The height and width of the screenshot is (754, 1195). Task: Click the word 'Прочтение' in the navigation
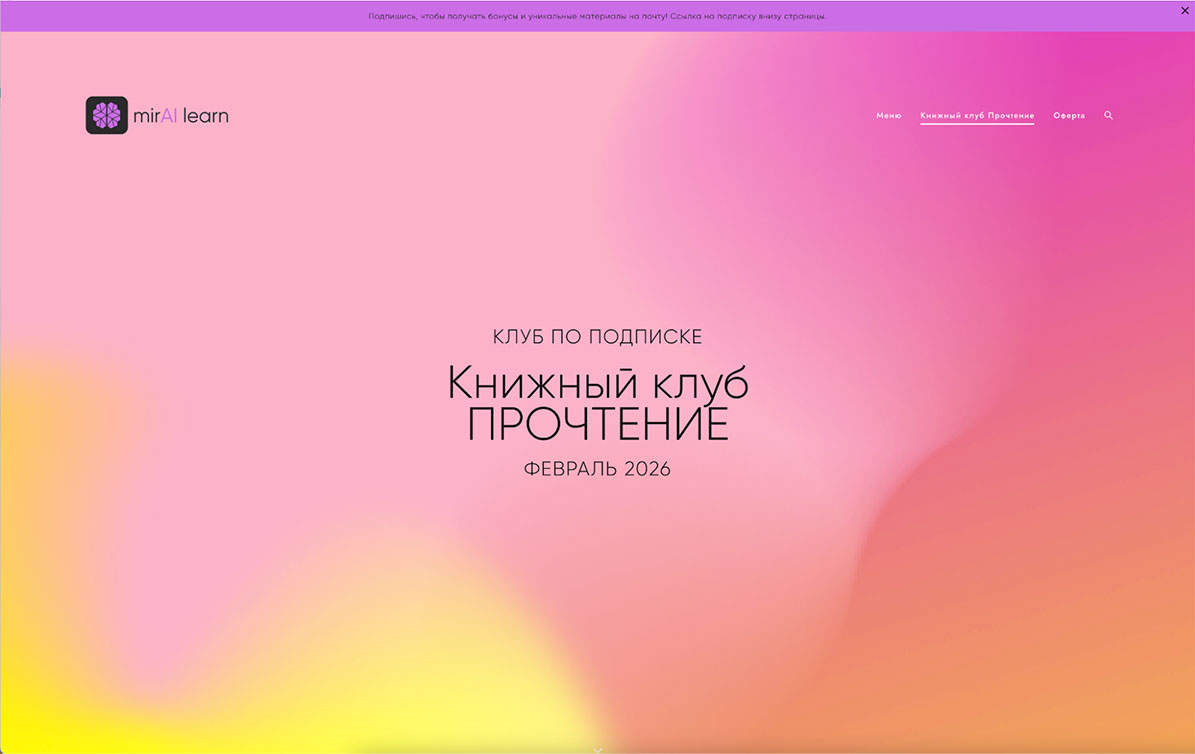click(x=1003, y=116)
